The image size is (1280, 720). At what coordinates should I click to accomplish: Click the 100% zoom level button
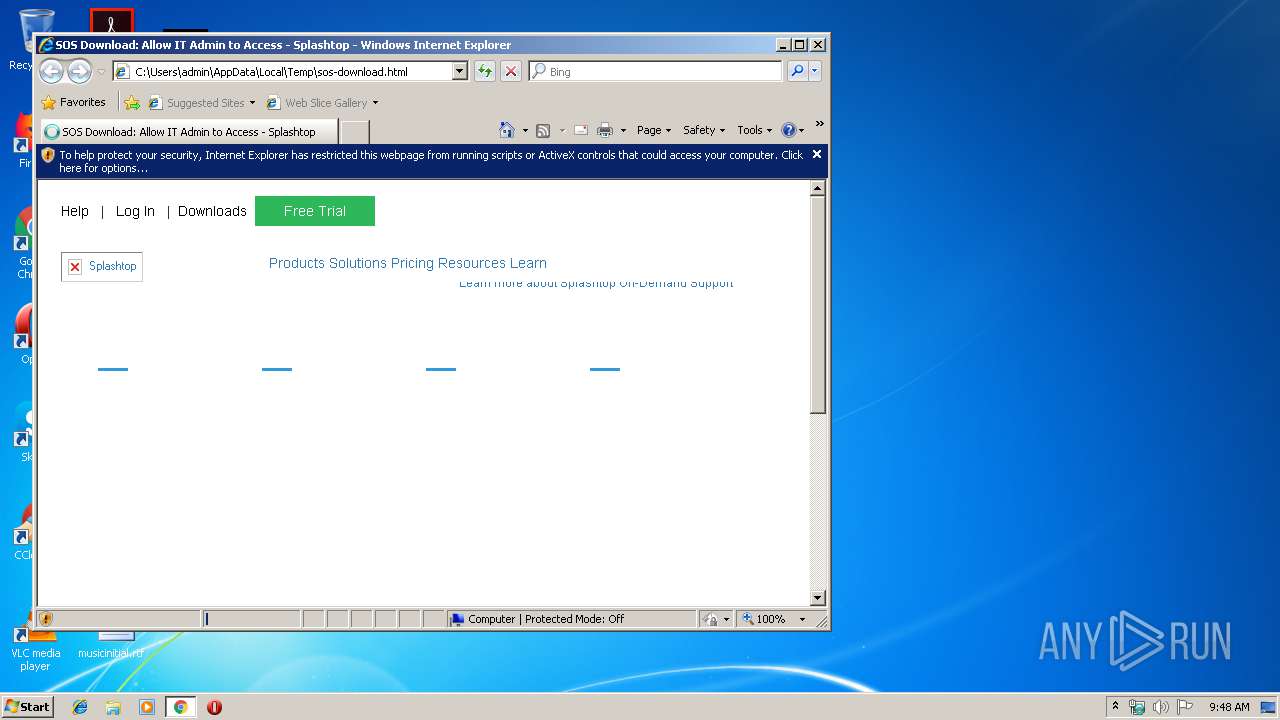coord(765,619)
